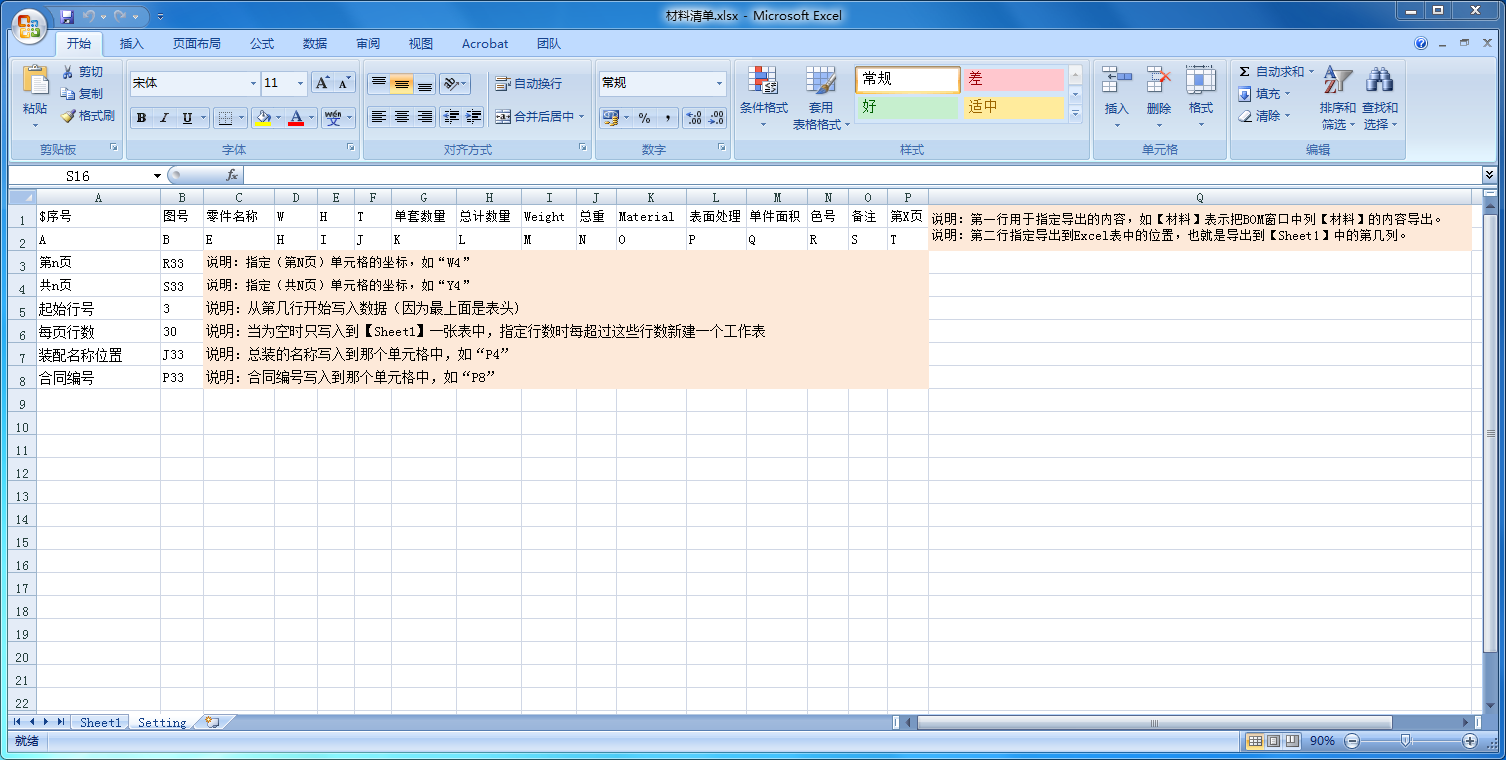The image size is (1506, 760).
Task: Expand the formula bar
Action: click(x=1489, y=175)
